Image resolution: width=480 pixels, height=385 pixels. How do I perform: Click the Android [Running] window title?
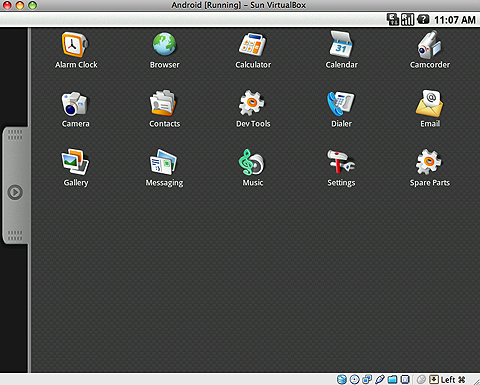(239, 5)
